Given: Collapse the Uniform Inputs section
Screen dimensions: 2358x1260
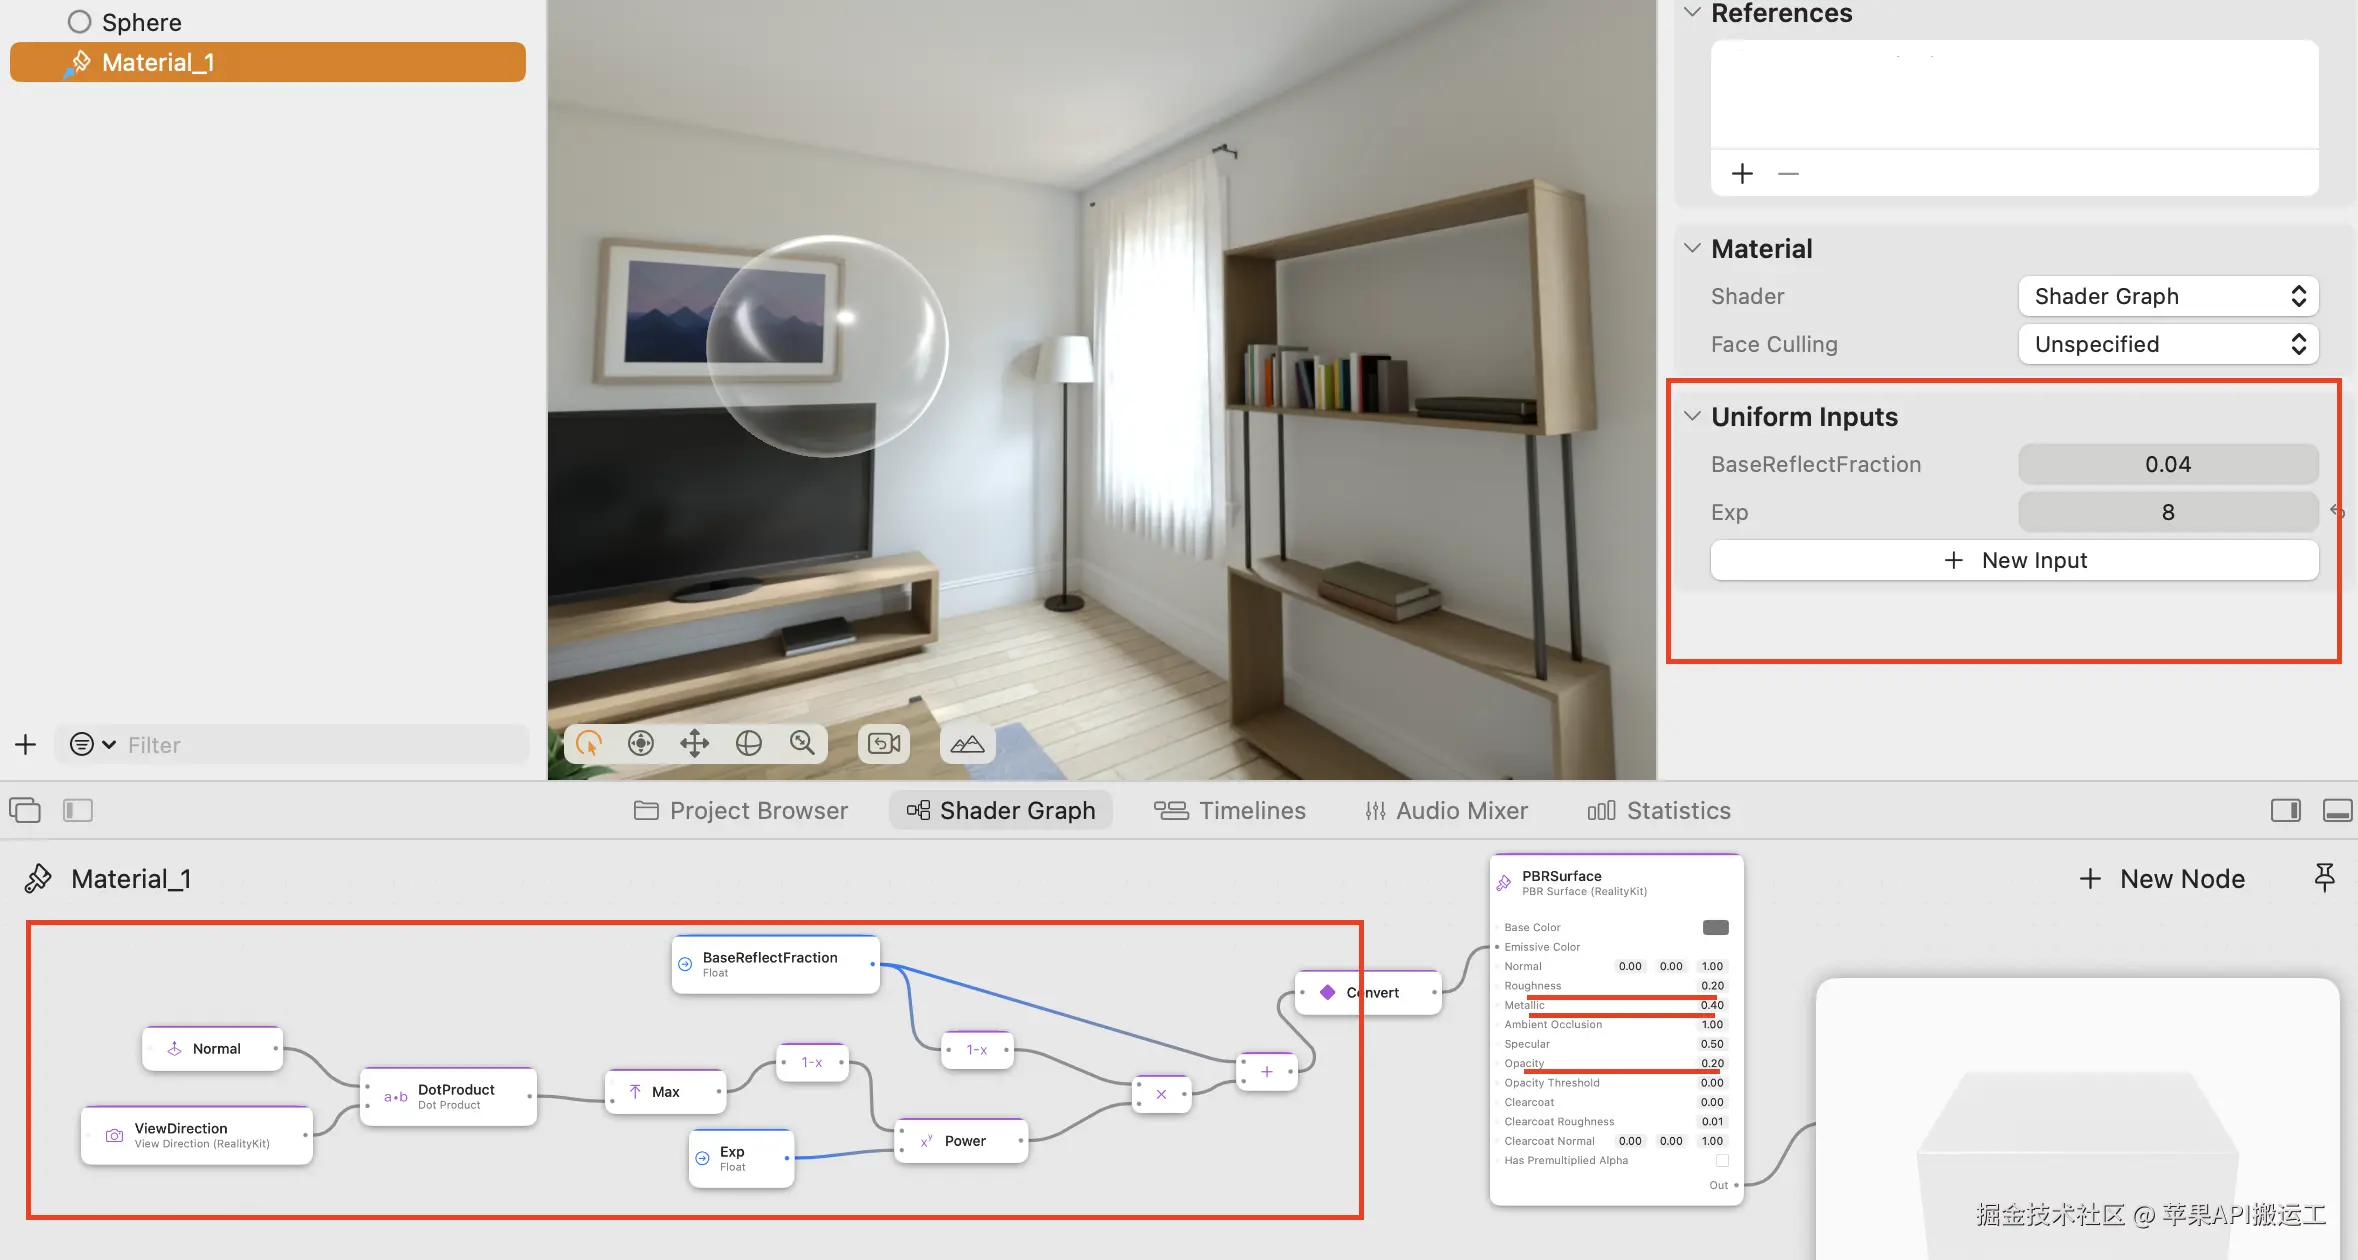Looking at the screenshot, I should [x=1692, y=416].
